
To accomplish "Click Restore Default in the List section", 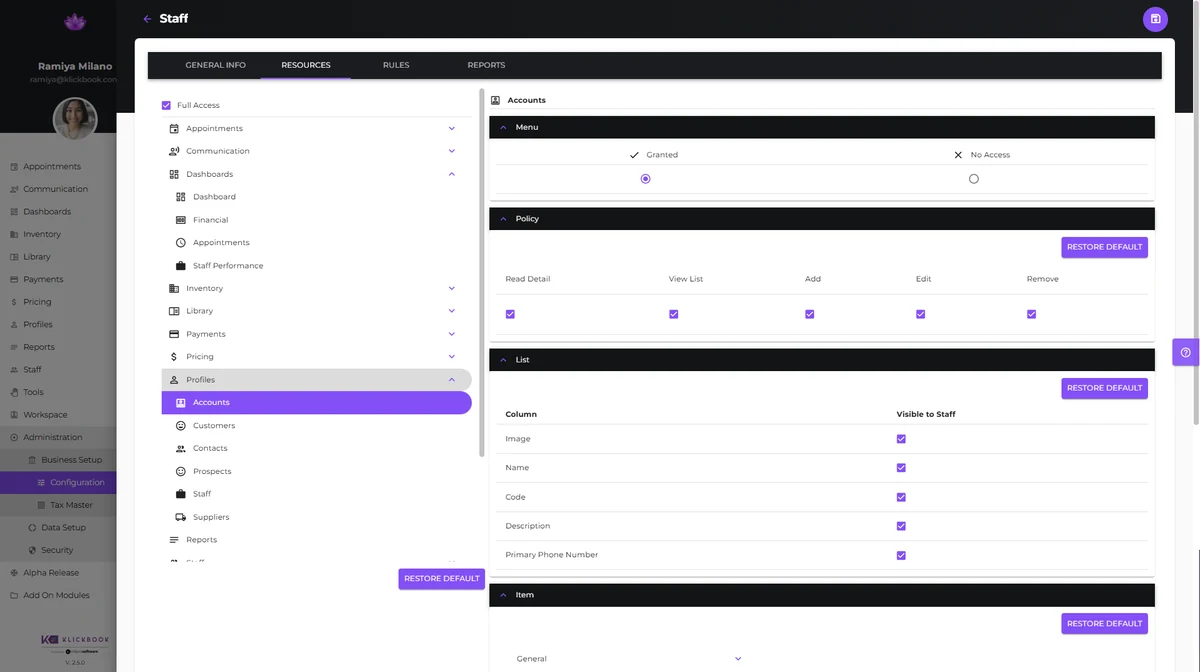I will [1104, 388].
